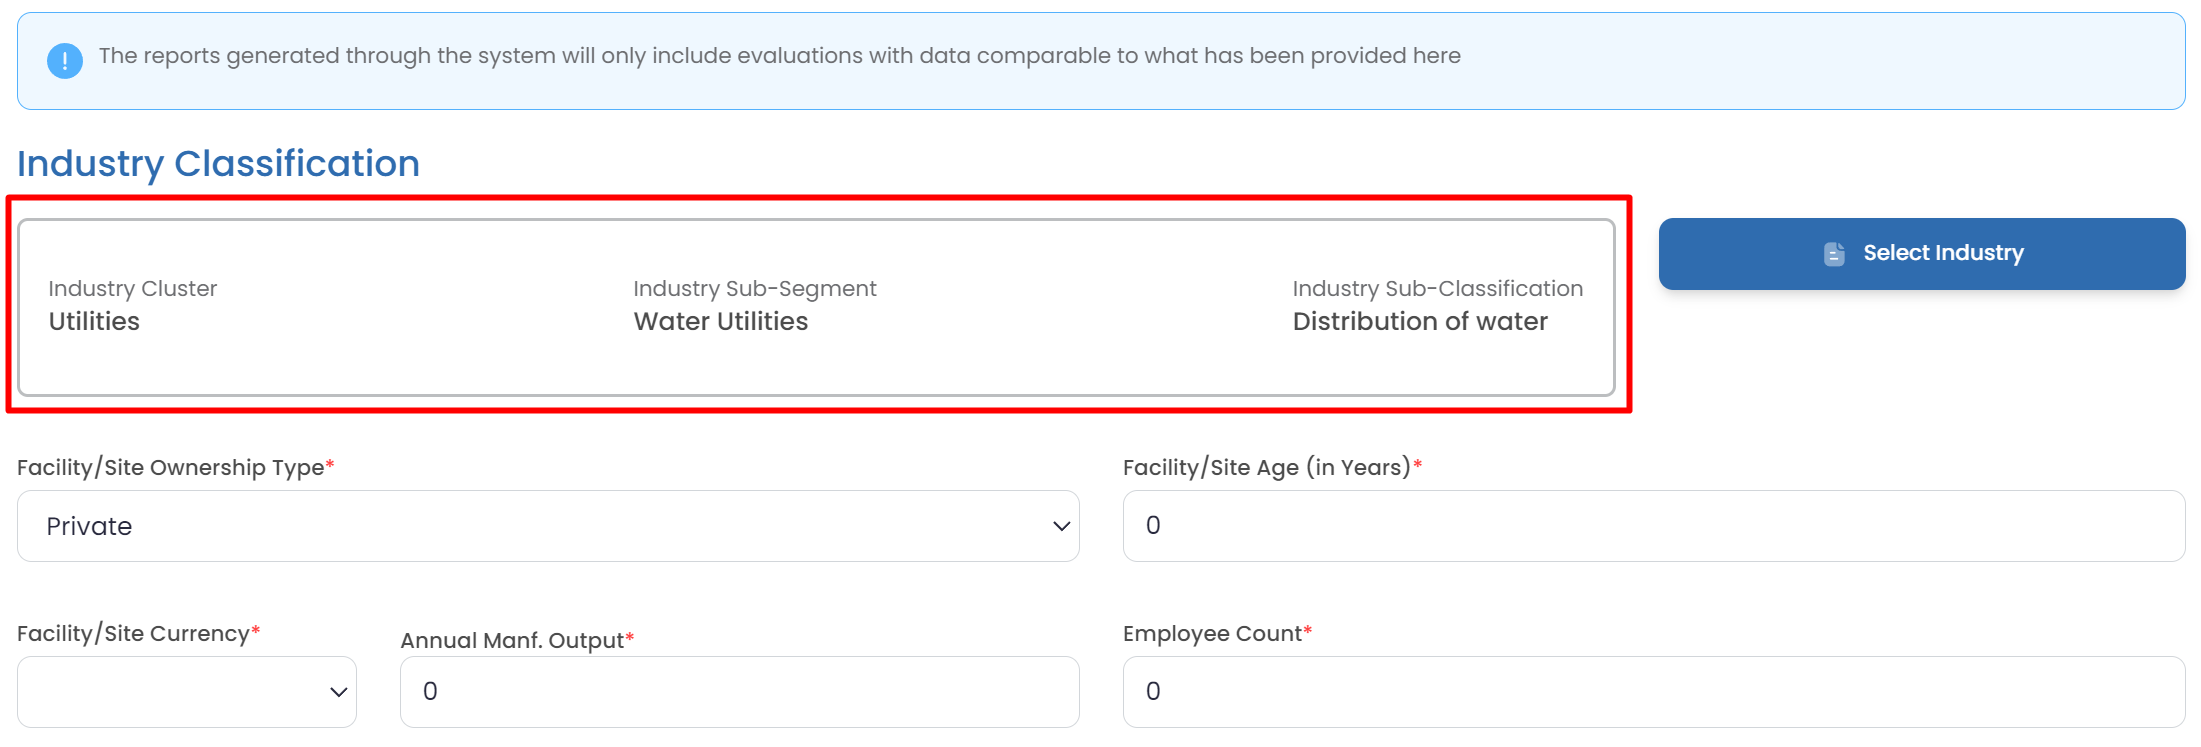Click into the Annual Manf. Output field

pos(739,692)
